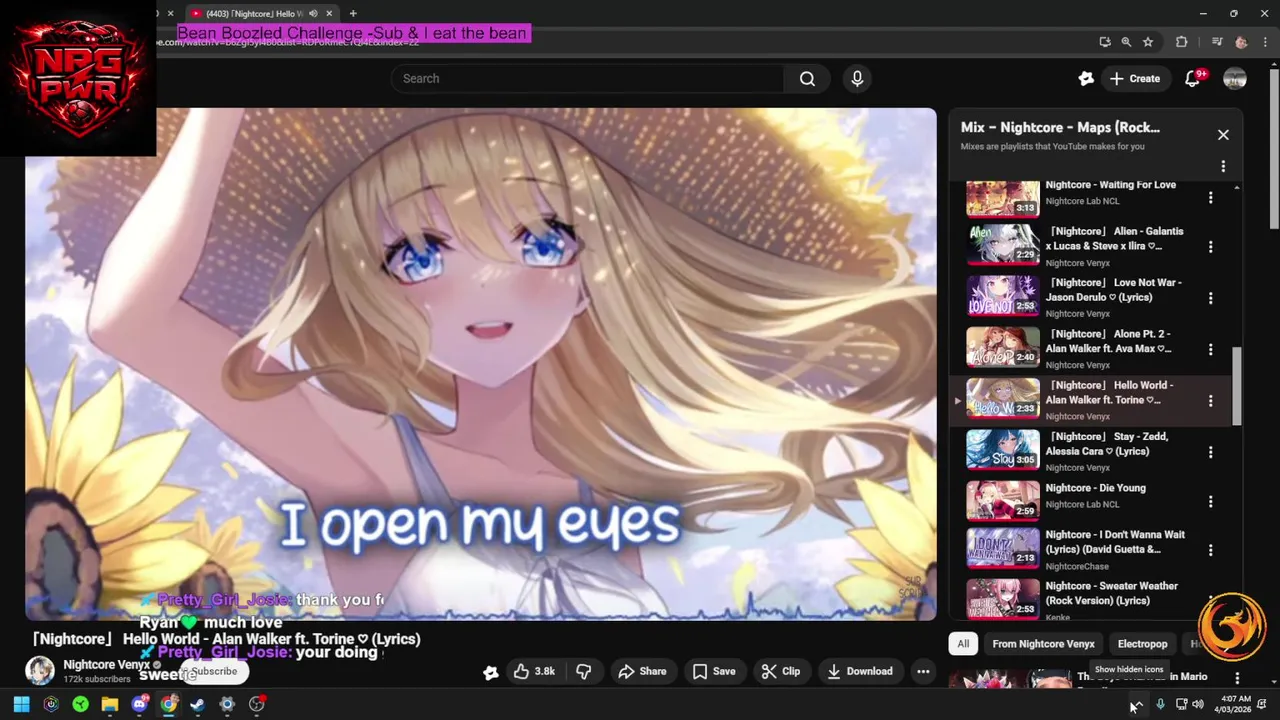
Task: Click the Create button
Action: [1135, 79]
